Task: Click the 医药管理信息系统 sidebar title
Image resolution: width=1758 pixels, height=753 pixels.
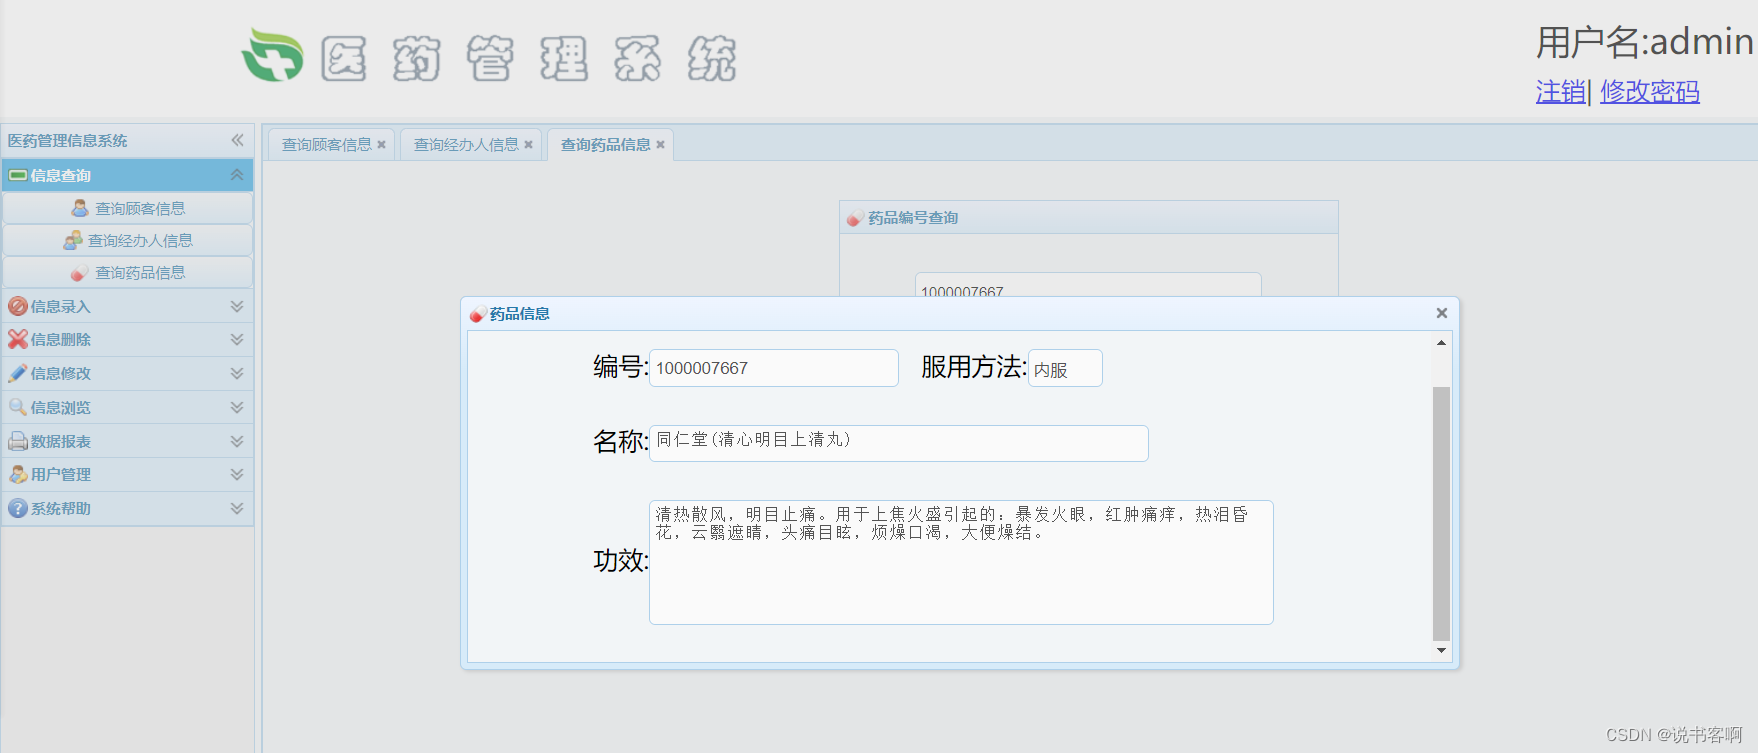Action: [68, 140]
